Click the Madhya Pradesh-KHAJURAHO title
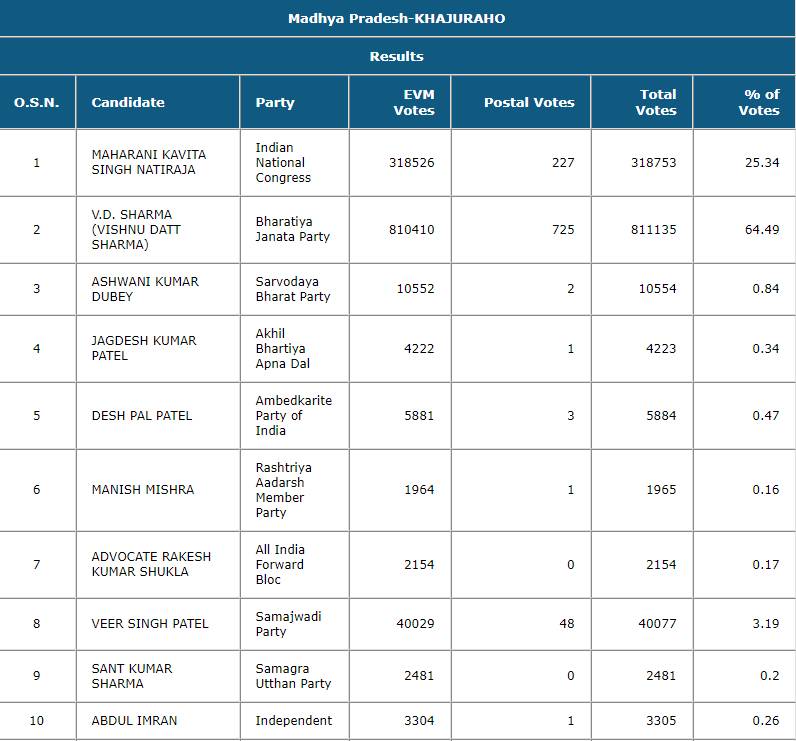The height and width of the screenshot is (741, 796). click(x=396, y=19)
